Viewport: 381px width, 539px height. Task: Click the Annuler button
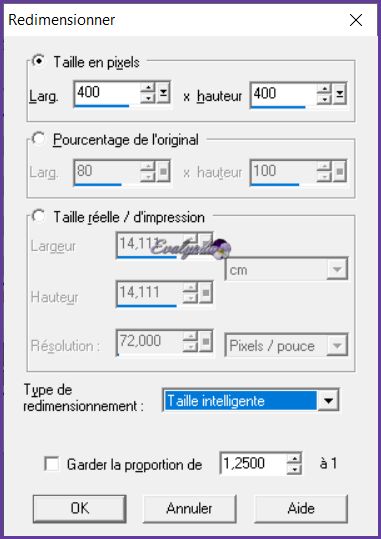tap(189, 508)
